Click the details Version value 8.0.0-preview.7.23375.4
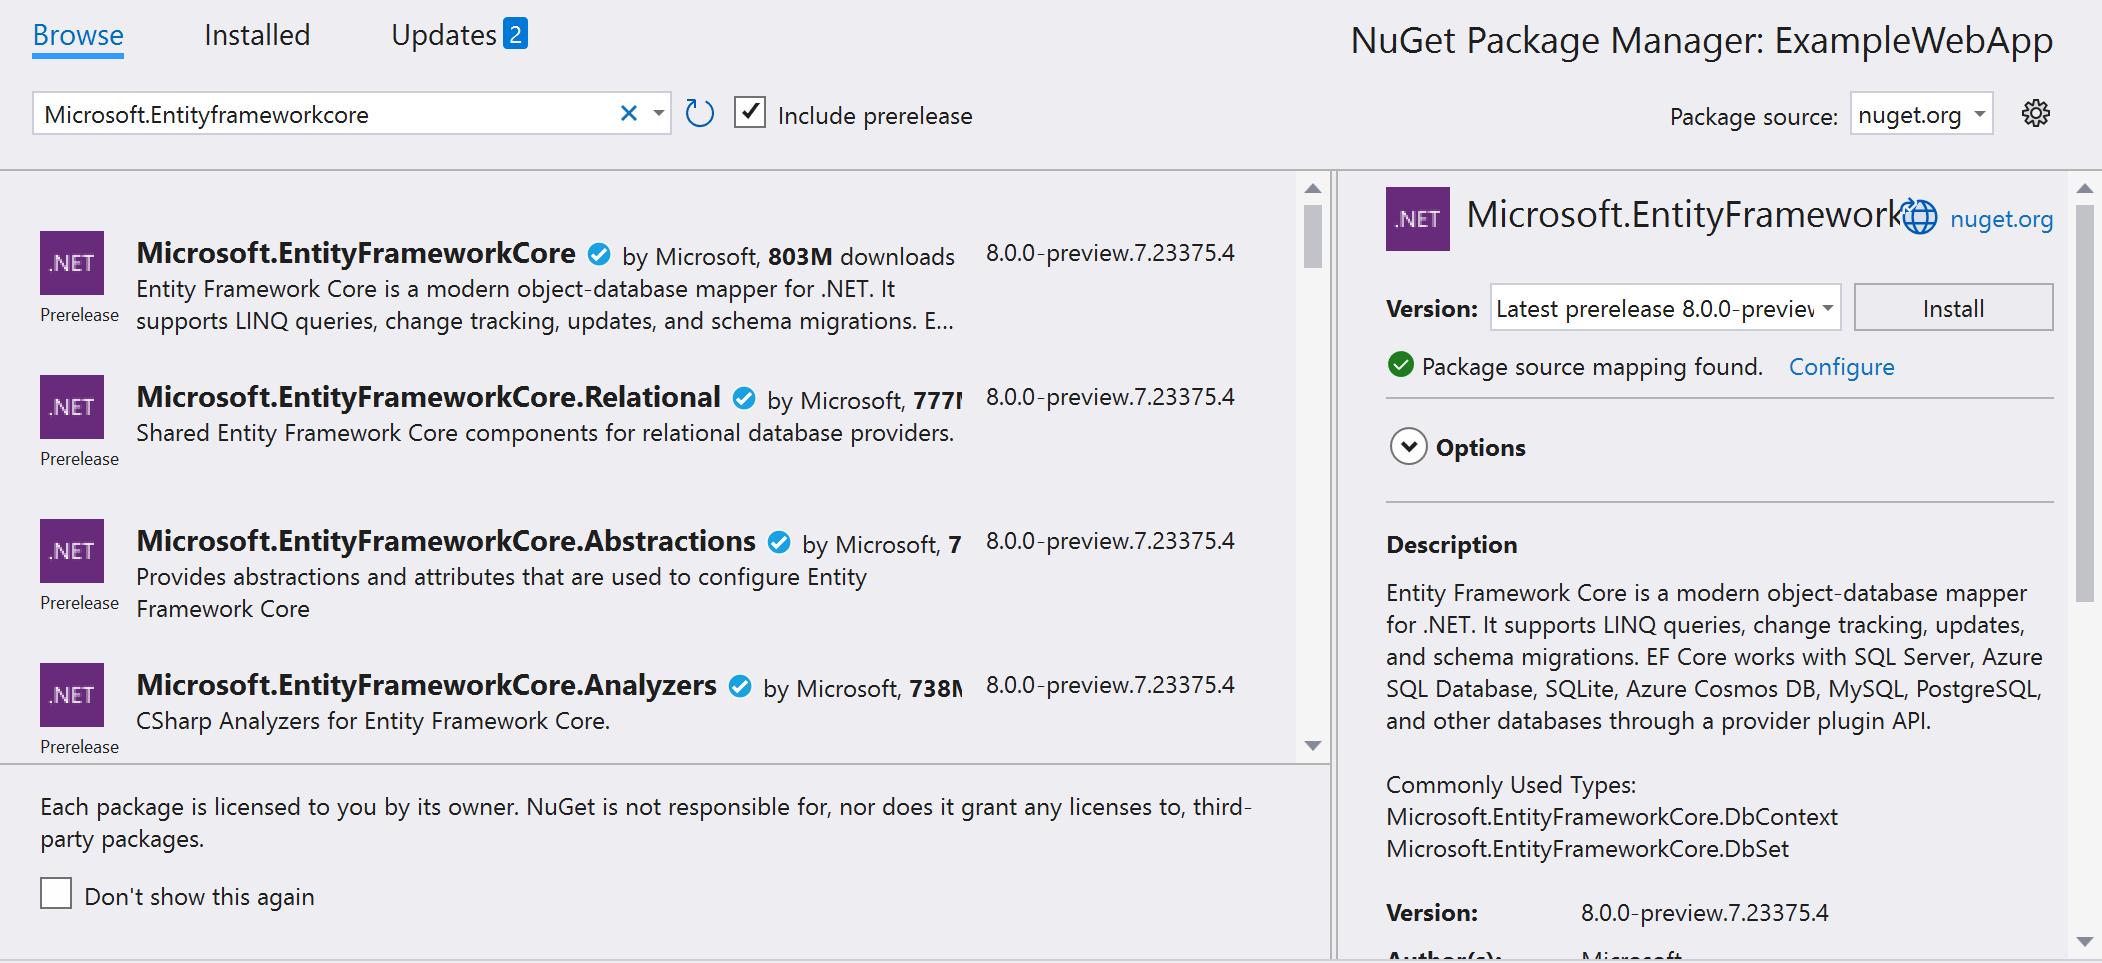Viewport: 2102px width, 963px height. click(1704, 913)
